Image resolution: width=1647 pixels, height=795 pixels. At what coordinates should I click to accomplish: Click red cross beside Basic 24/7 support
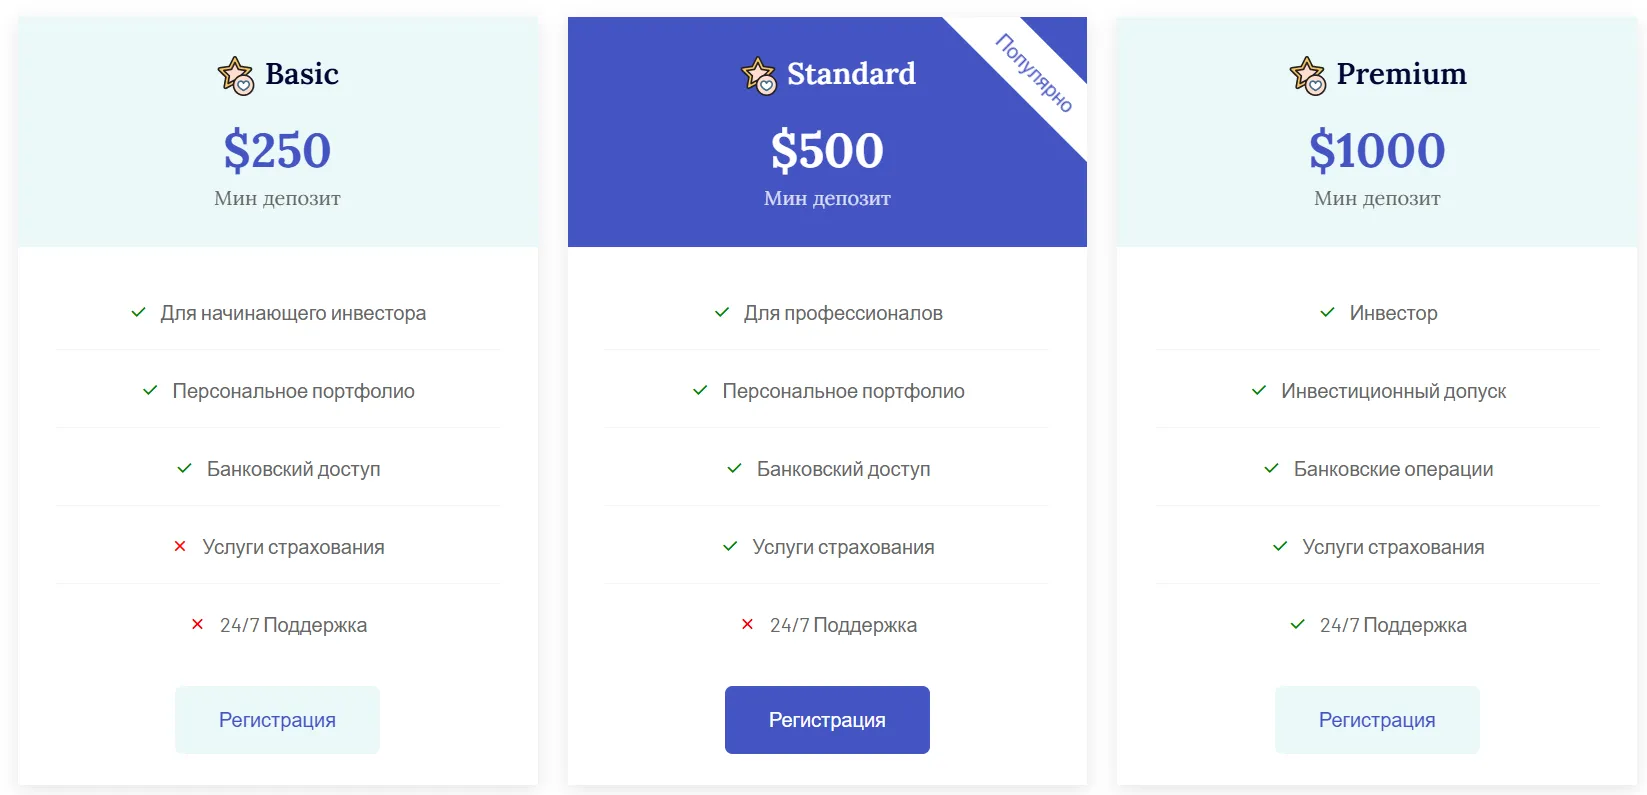pyautogui.click(x=197, y=624)
